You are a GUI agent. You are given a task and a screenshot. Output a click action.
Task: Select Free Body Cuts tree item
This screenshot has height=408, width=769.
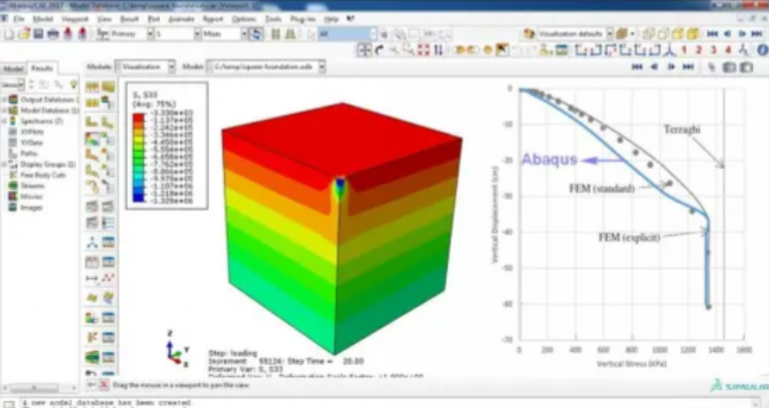[x=43, y=175]
